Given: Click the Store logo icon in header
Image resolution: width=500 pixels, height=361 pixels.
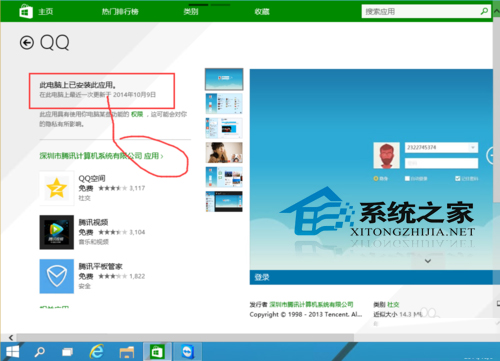Looking at the screenshot, I should click(x=26, y=11).
